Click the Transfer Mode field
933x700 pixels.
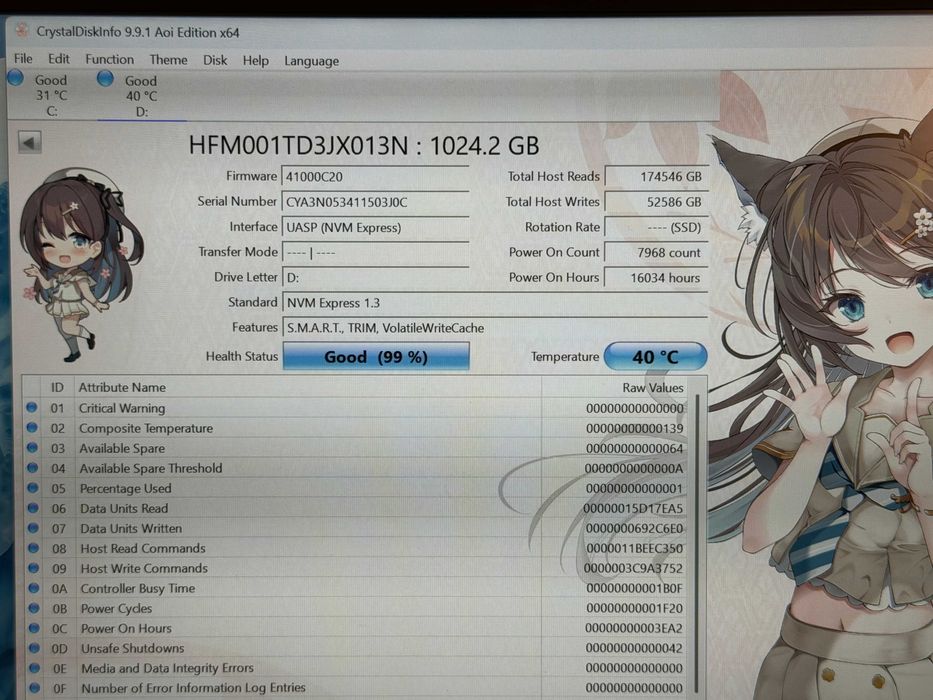click(x=375, y=253)
